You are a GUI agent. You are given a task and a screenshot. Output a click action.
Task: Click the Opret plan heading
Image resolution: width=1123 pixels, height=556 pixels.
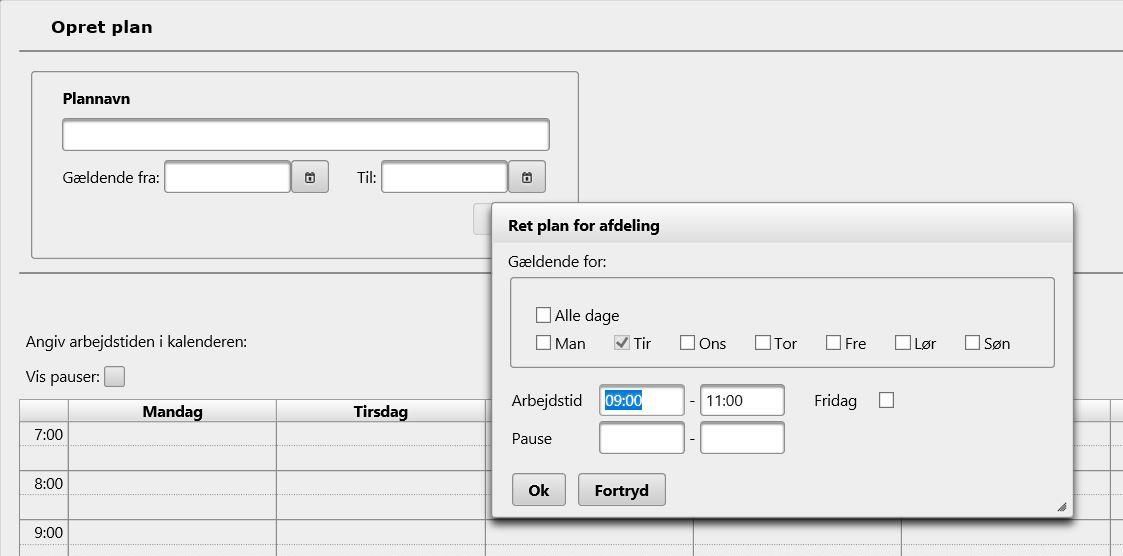pyautogui.click(x=102, y=28)
